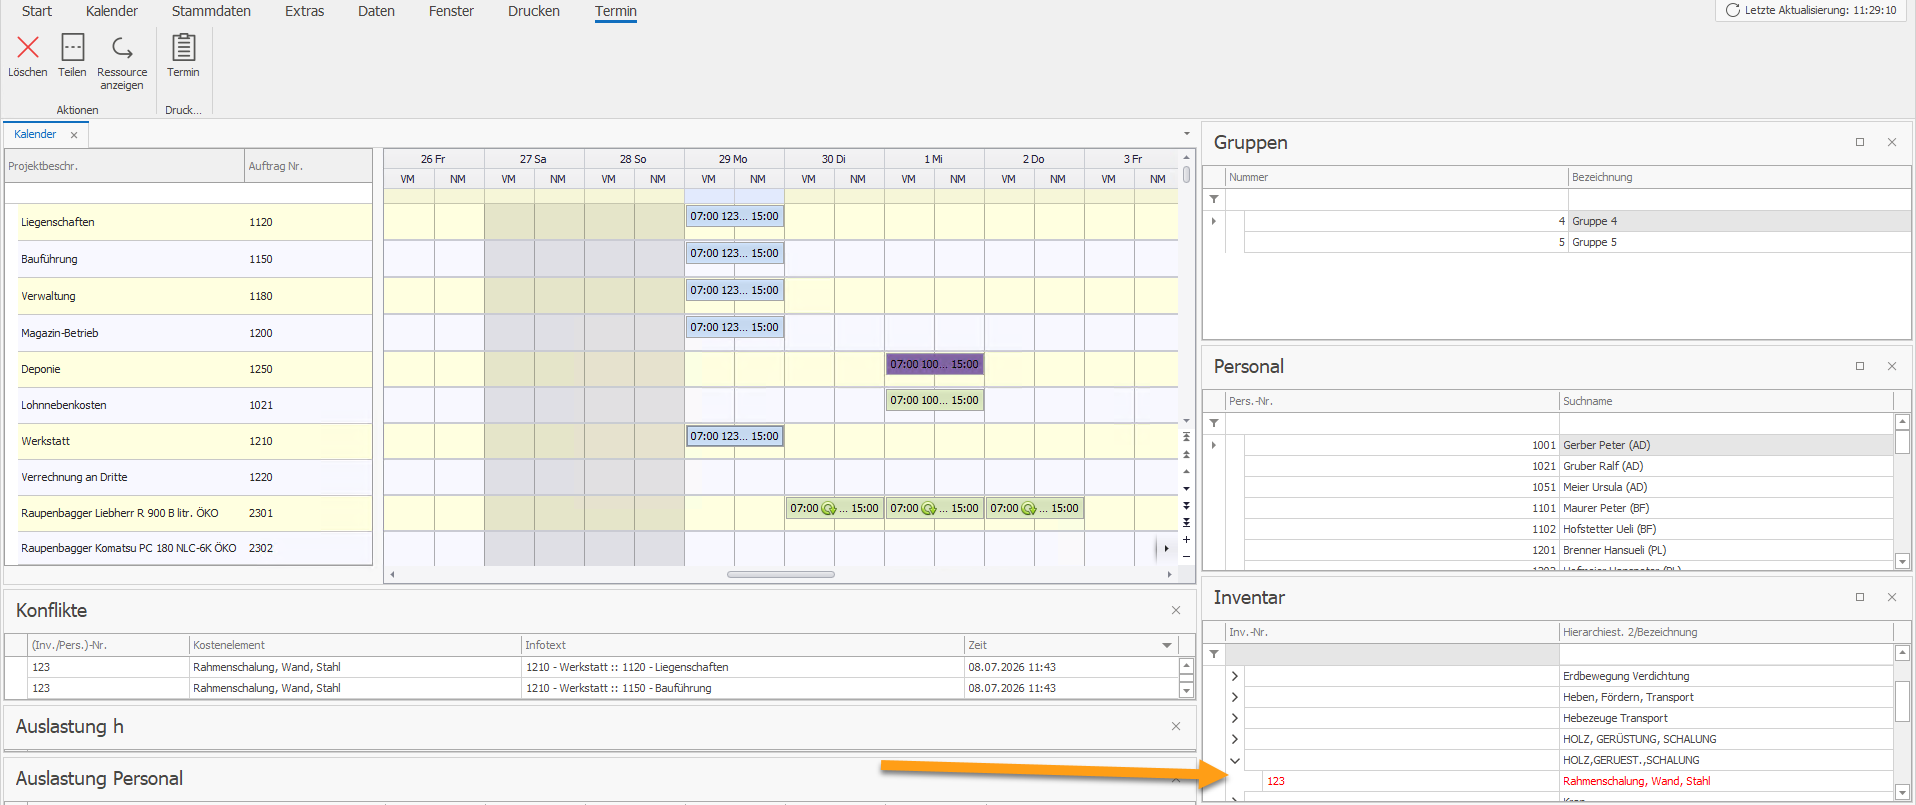Image resolution: width=1916 pixels, height=805 pixels.
Task: Maximize the Inventar panel
Action: pos(1860,597)
